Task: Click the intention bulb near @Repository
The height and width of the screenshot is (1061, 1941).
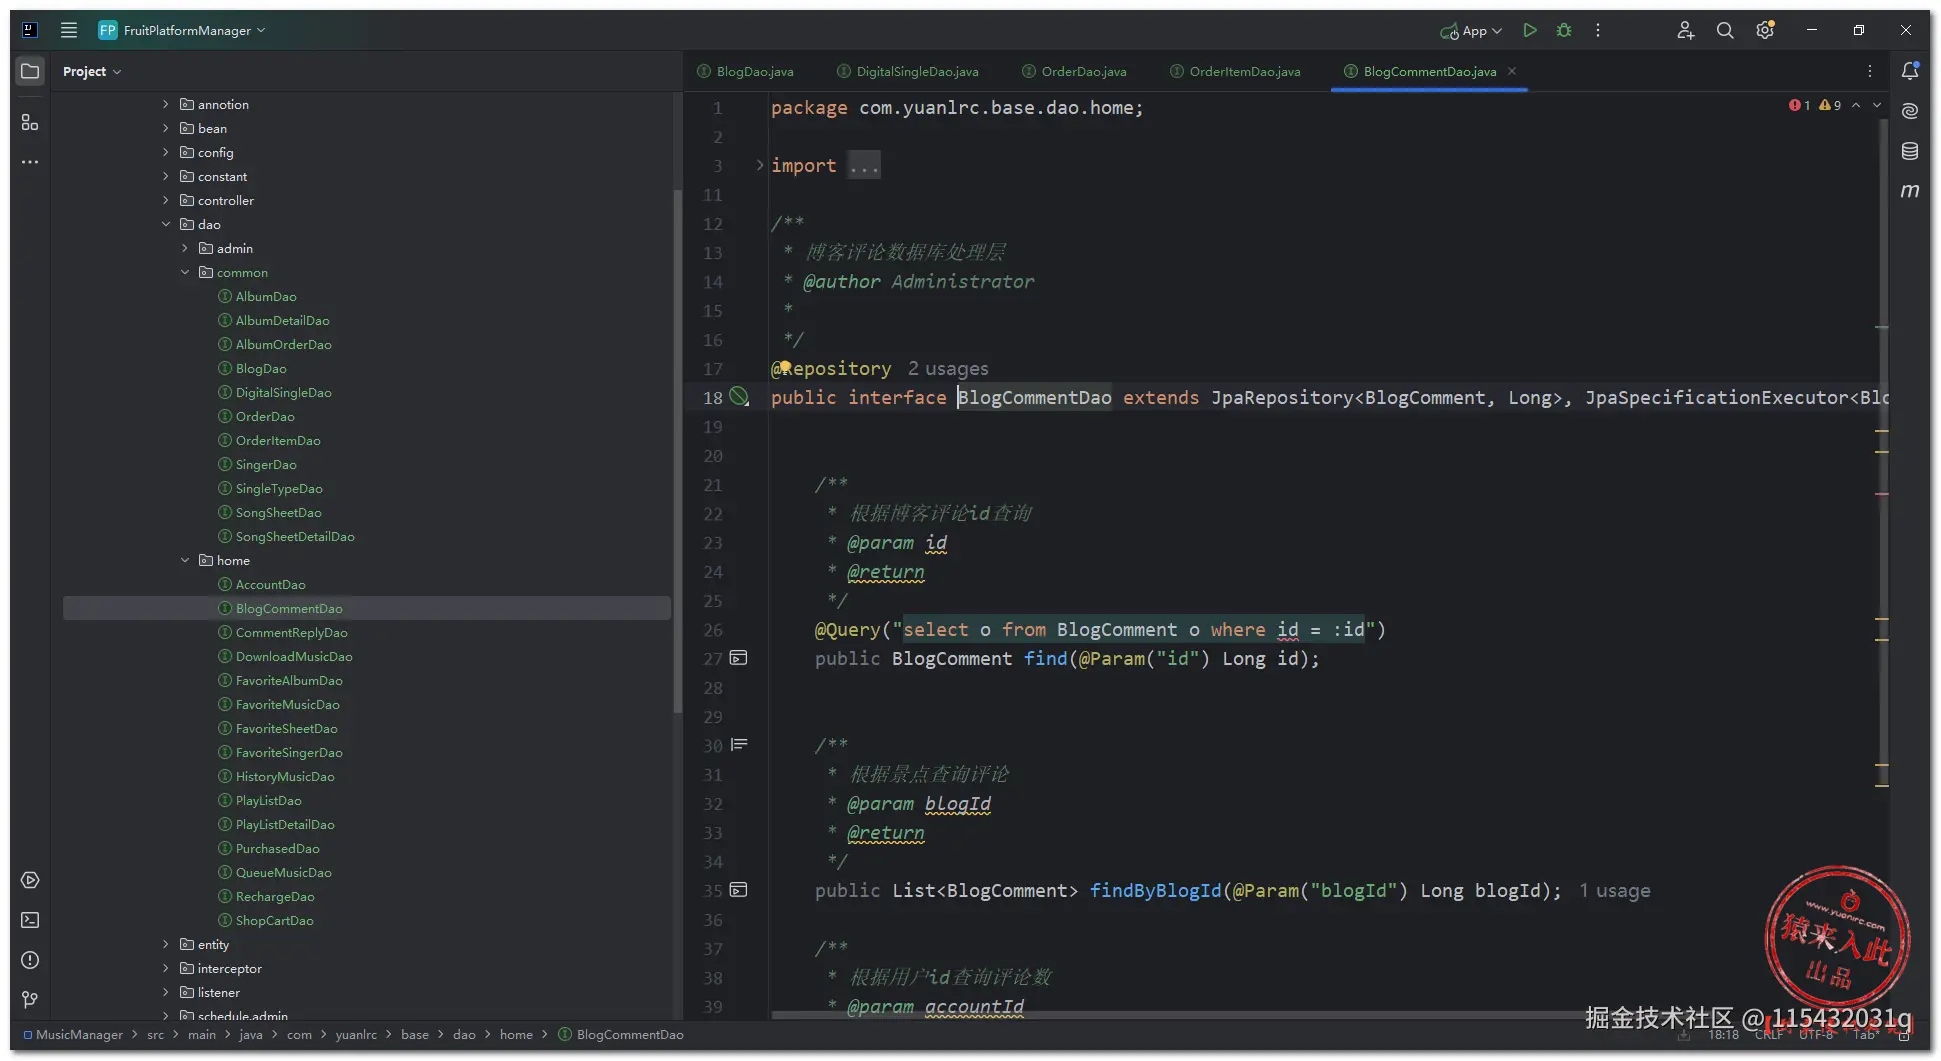Action: [785, 367]
